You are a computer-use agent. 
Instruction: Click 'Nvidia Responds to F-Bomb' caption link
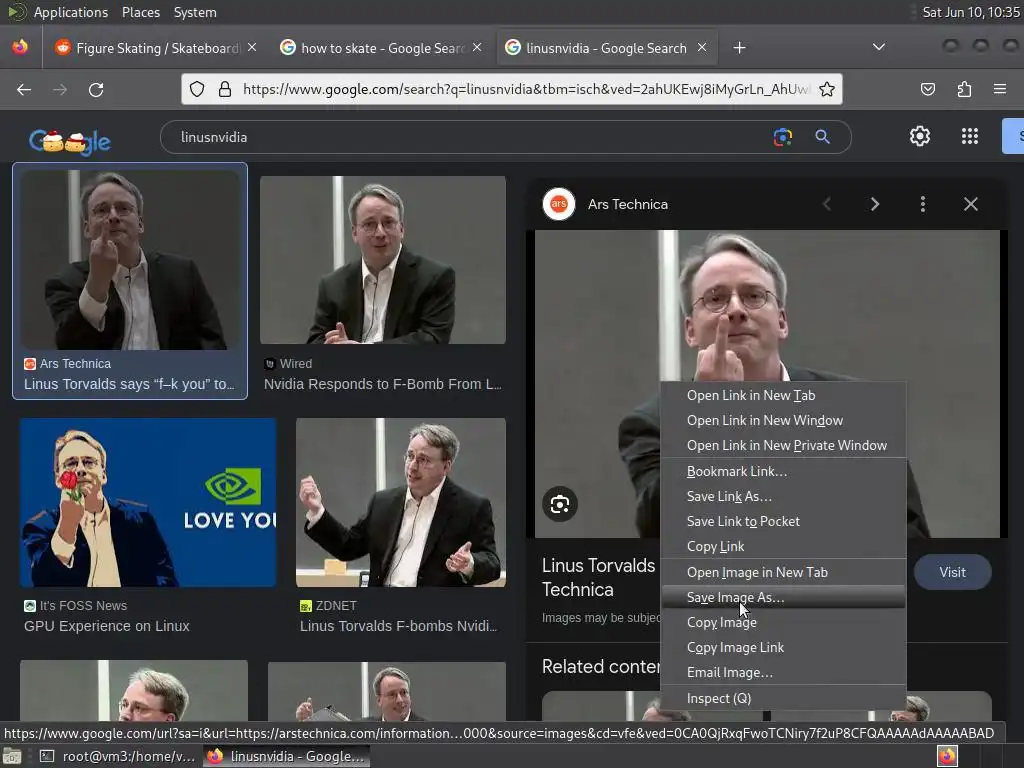click(383, 385)
